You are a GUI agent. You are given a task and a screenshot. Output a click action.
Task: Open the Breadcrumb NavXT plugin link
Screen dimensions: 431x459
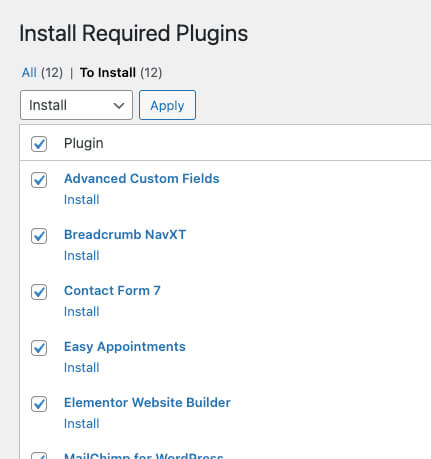coord(125,235)
